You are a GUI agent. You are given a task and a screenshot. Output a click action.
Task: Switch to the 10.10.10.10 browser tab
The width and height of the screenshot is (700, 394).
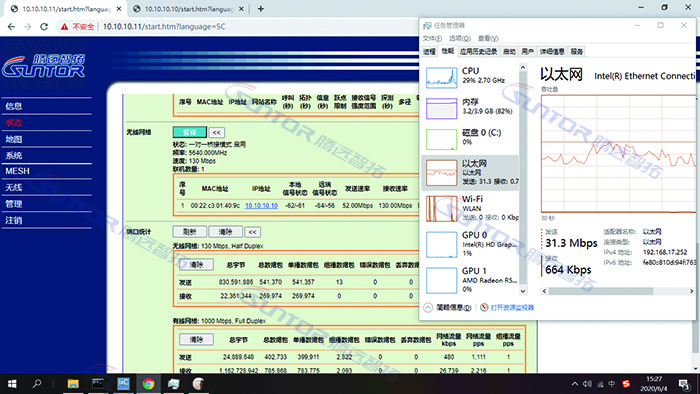click(x=189, y=8)
